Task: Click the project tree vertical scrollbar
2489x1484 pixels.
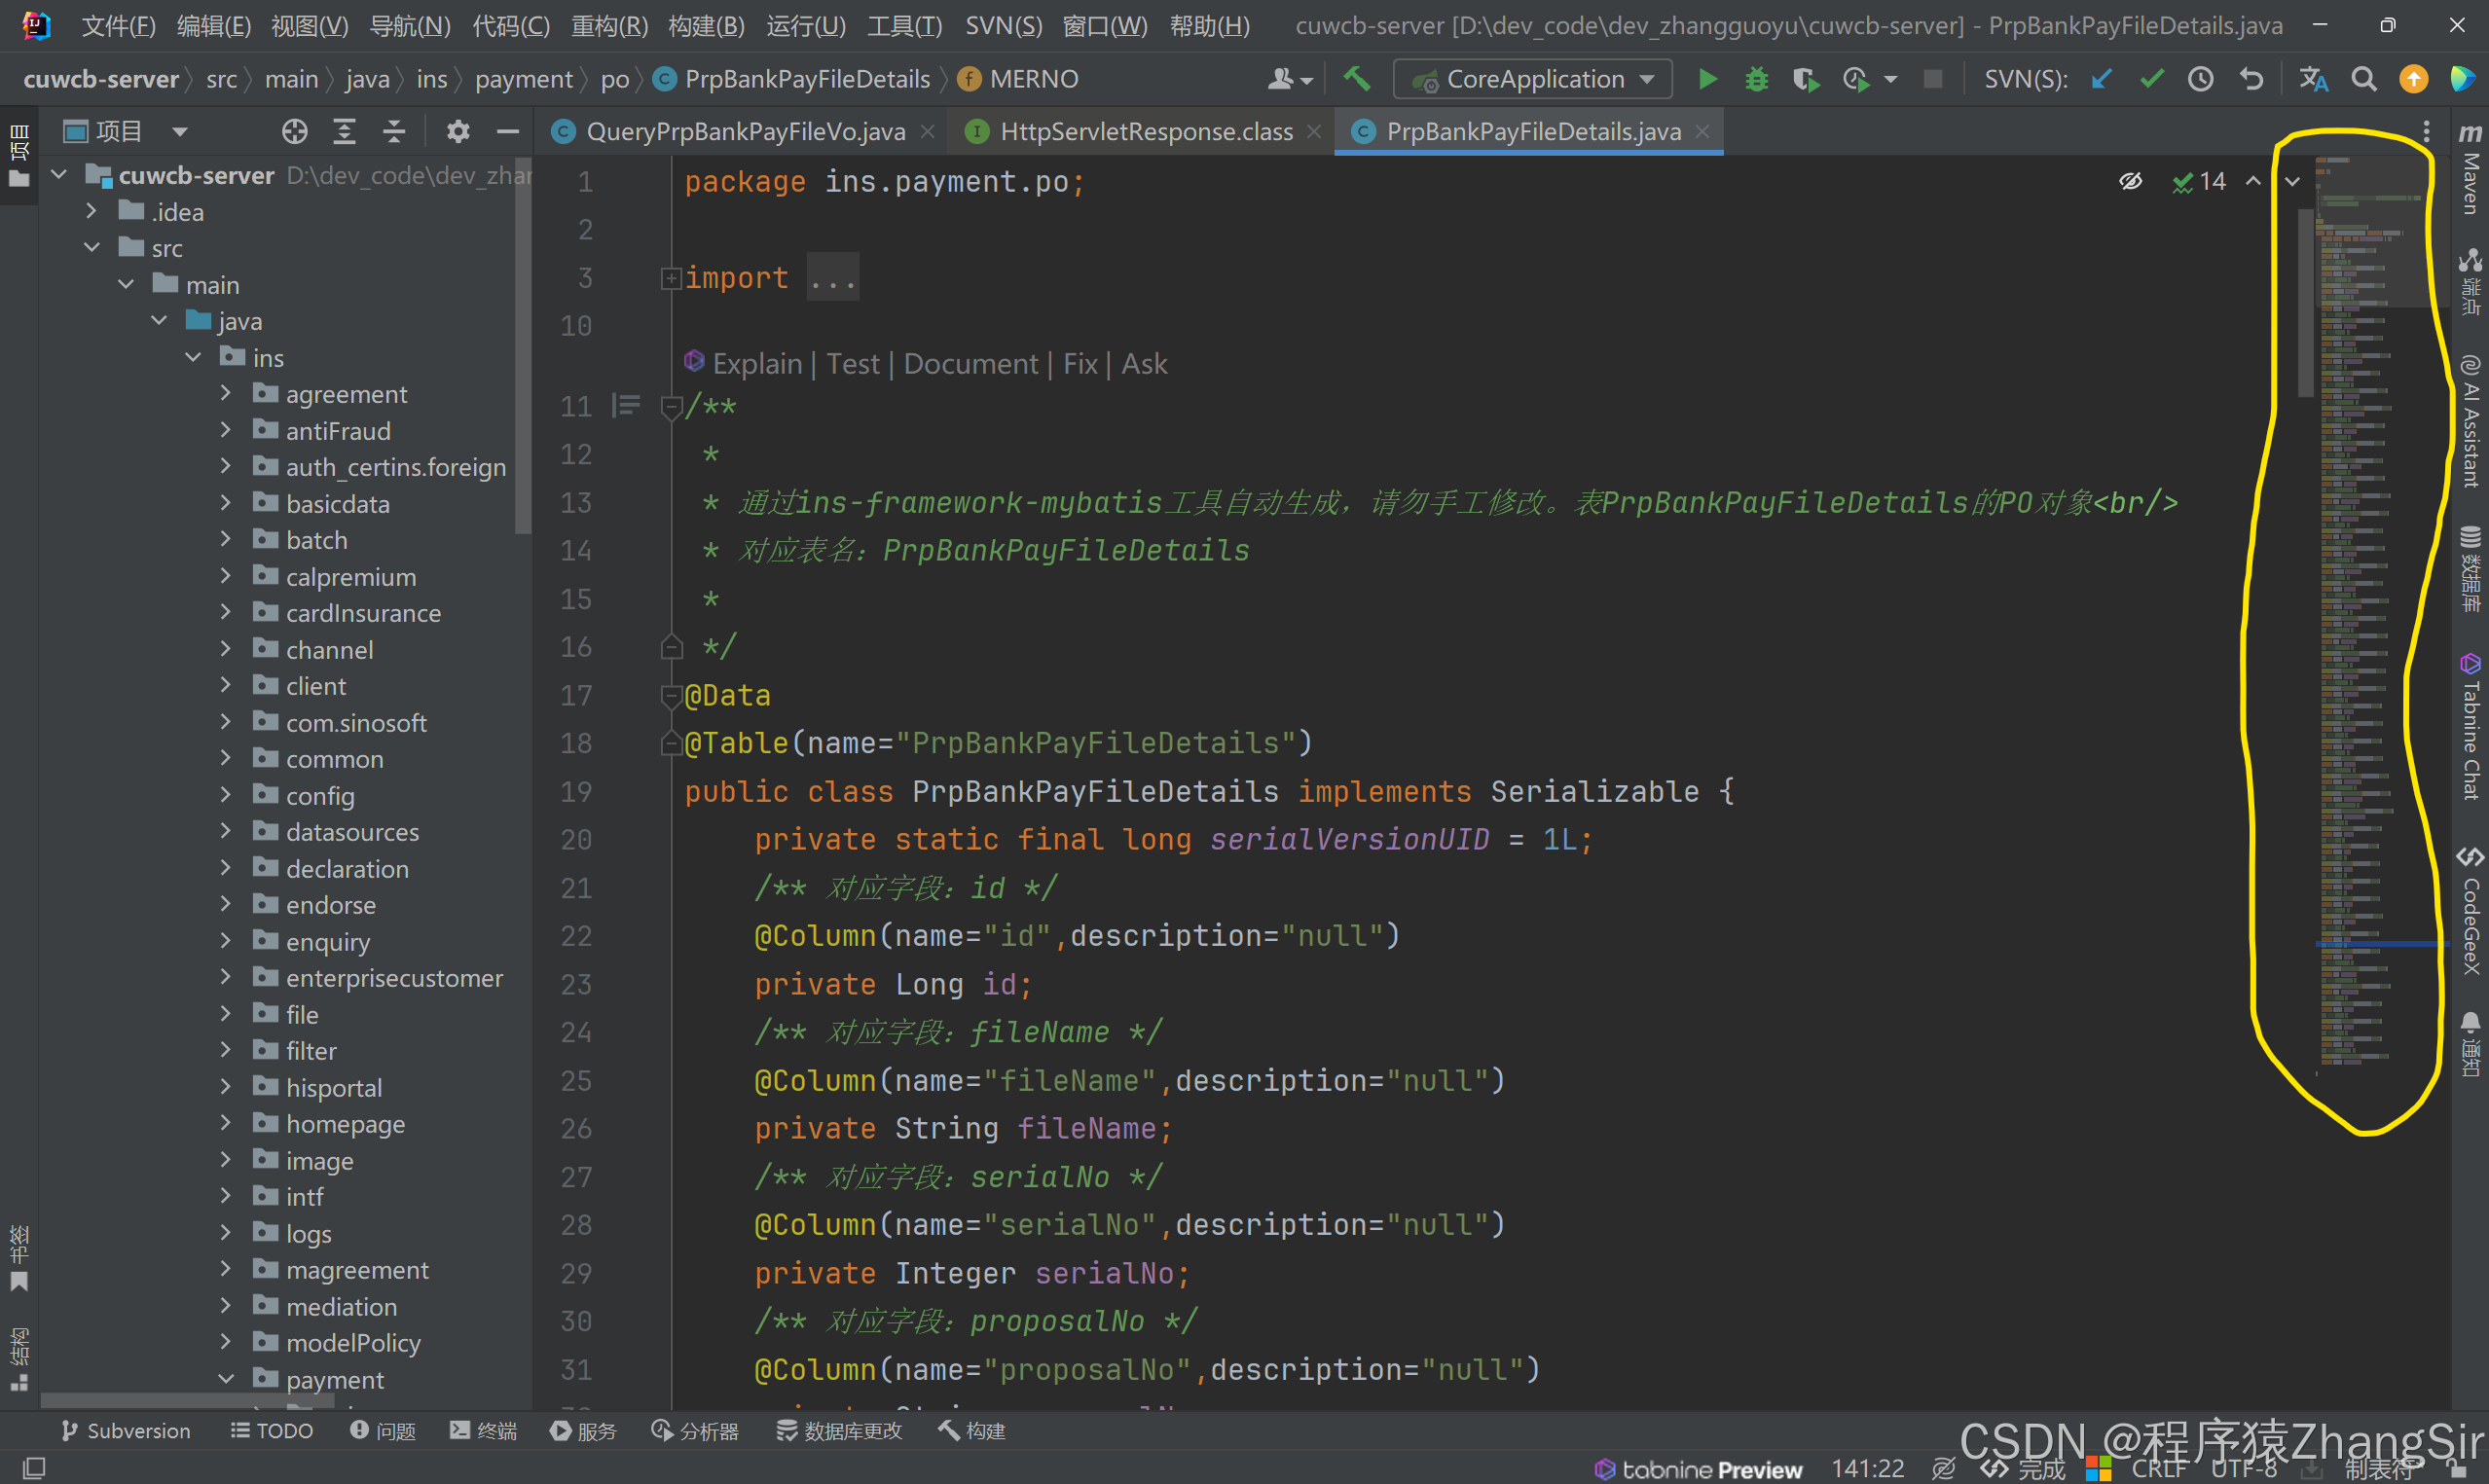Action: point(523,345)
